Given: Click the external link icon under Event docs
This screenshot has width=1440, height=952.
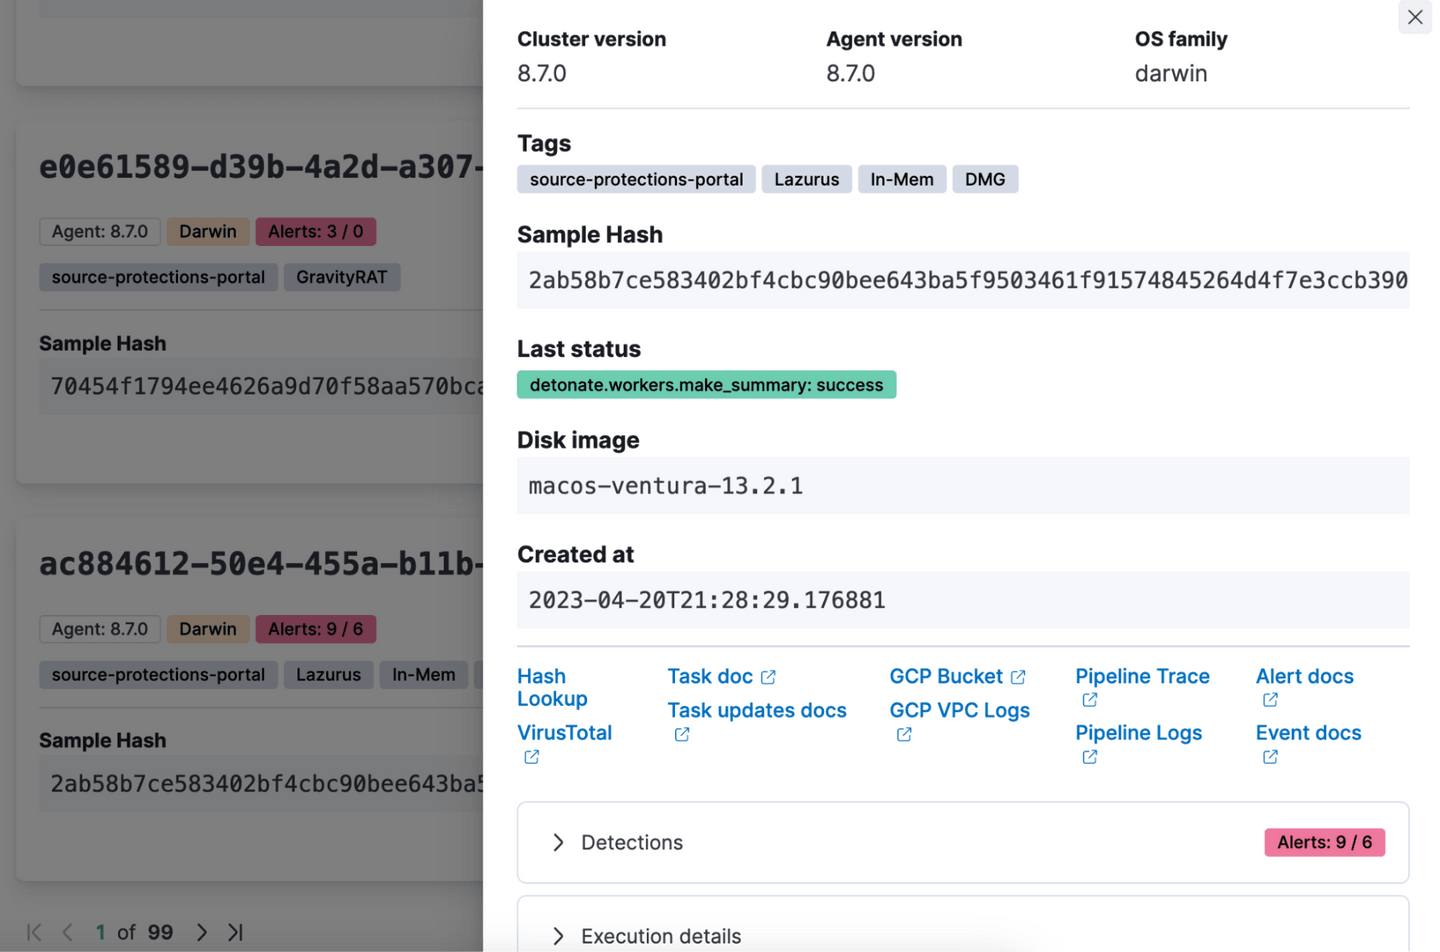Looking at the screenshot, I should click(1269, 757).
